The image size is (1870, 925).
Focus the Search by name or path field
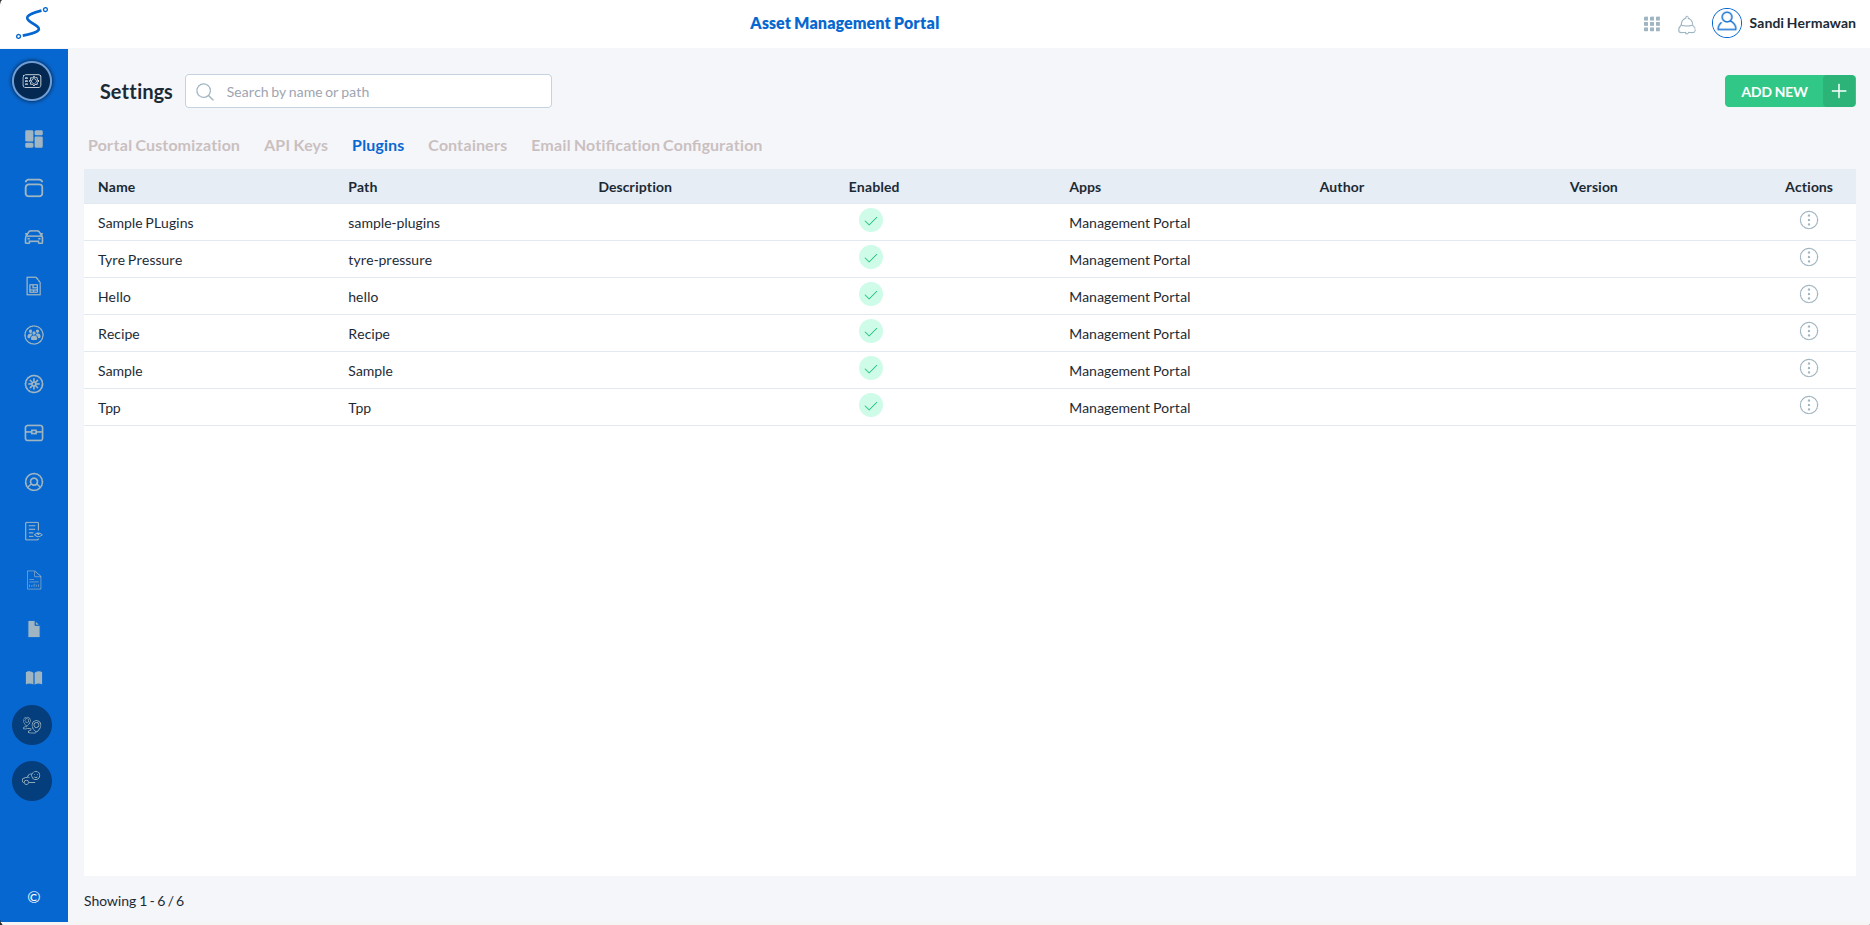click(x=368, y=91)
